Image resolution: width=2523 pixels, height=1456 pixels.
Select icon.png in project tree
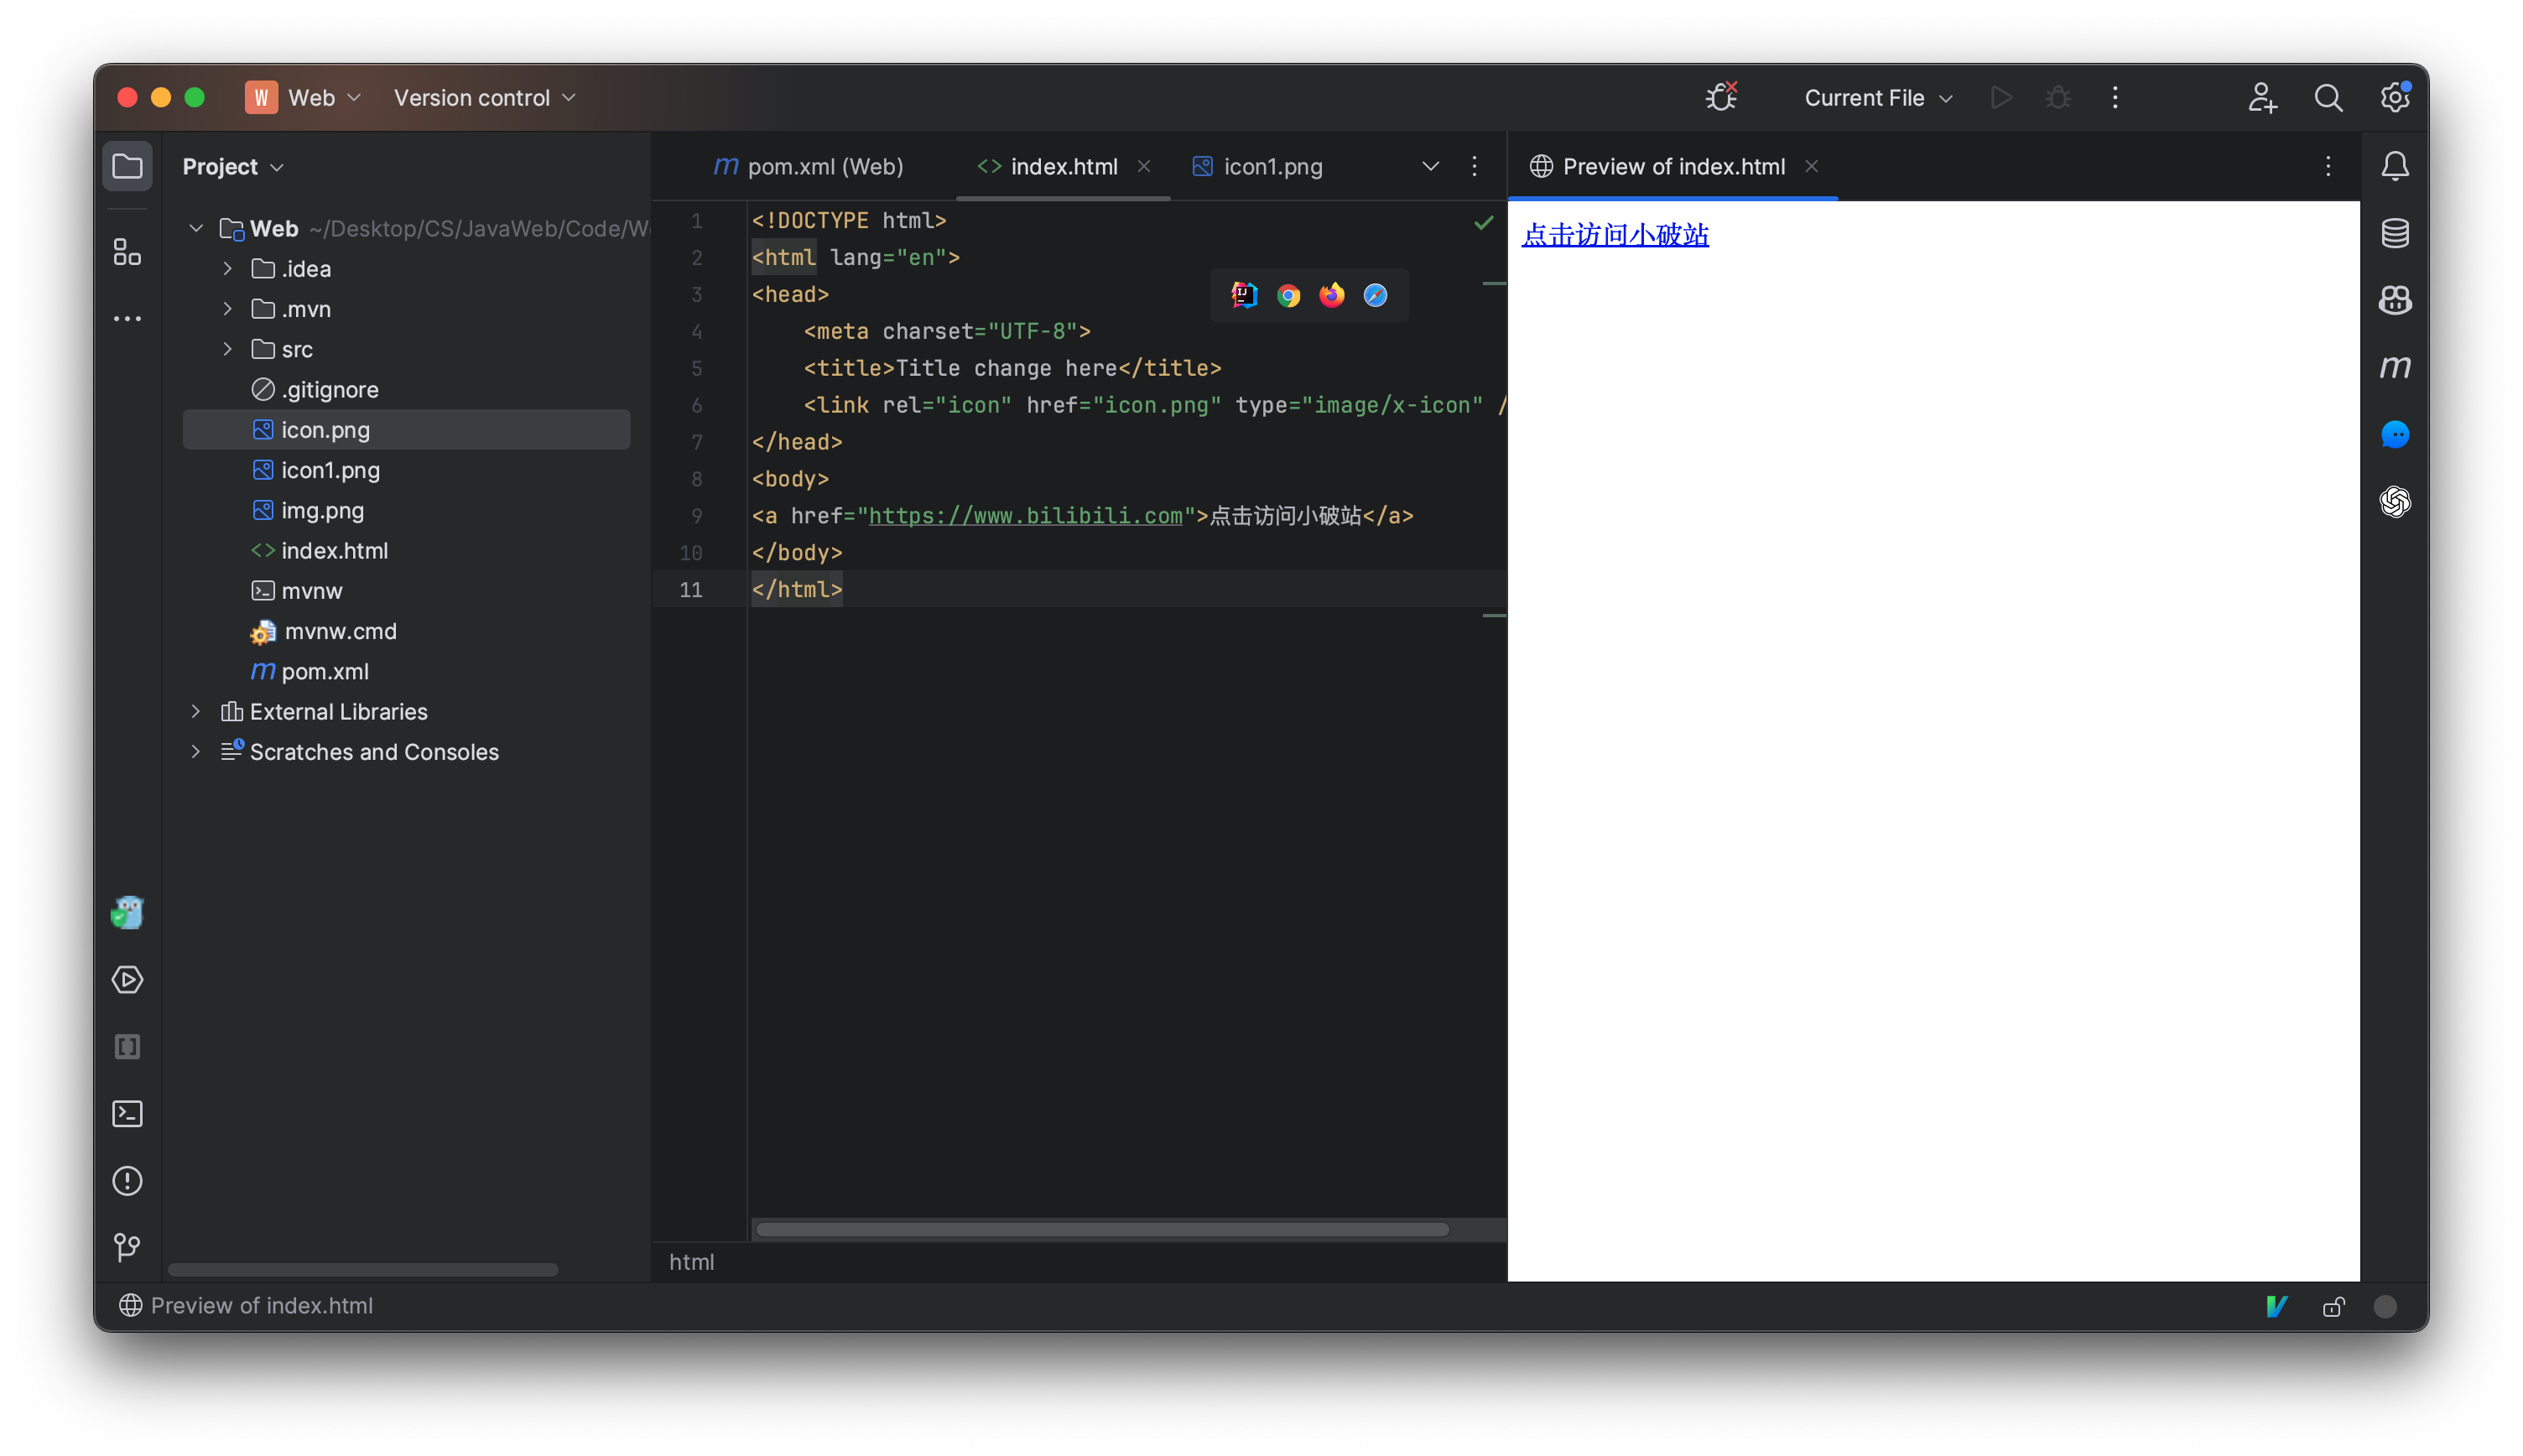pos(406,430)
